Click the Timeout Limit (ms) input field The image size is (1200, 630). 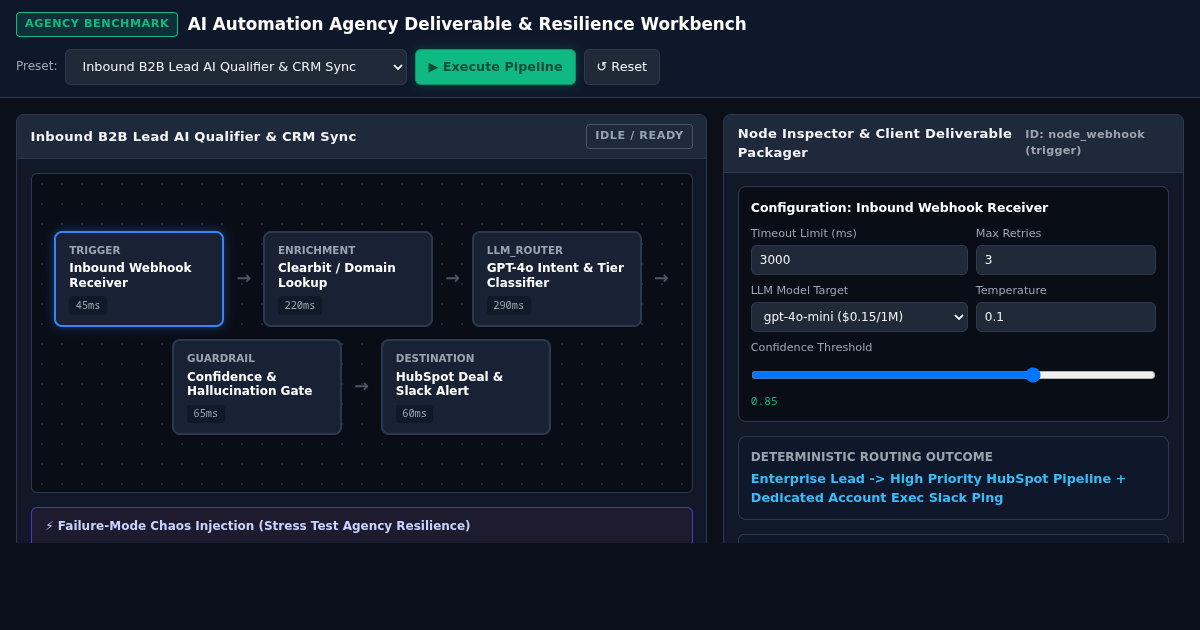pyautogui.click(x=859, y=260)
